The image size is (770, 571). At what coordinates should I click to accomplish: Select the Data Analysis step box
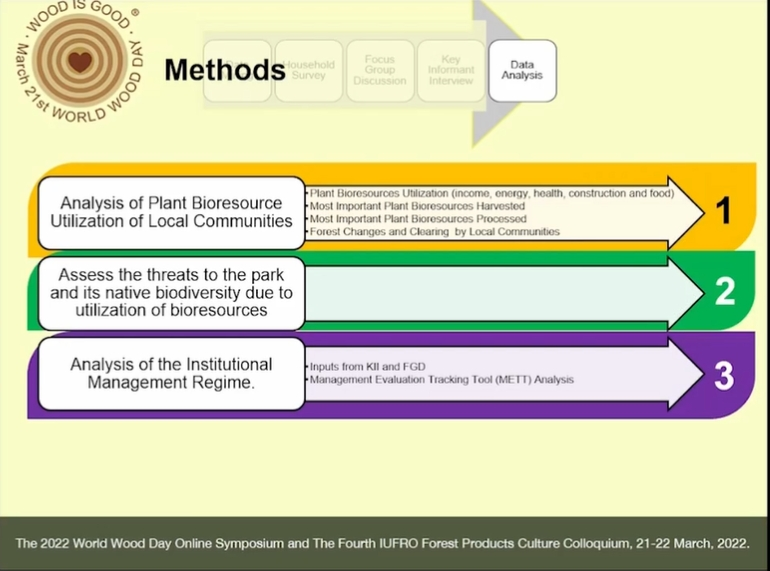tap(522, 71)
